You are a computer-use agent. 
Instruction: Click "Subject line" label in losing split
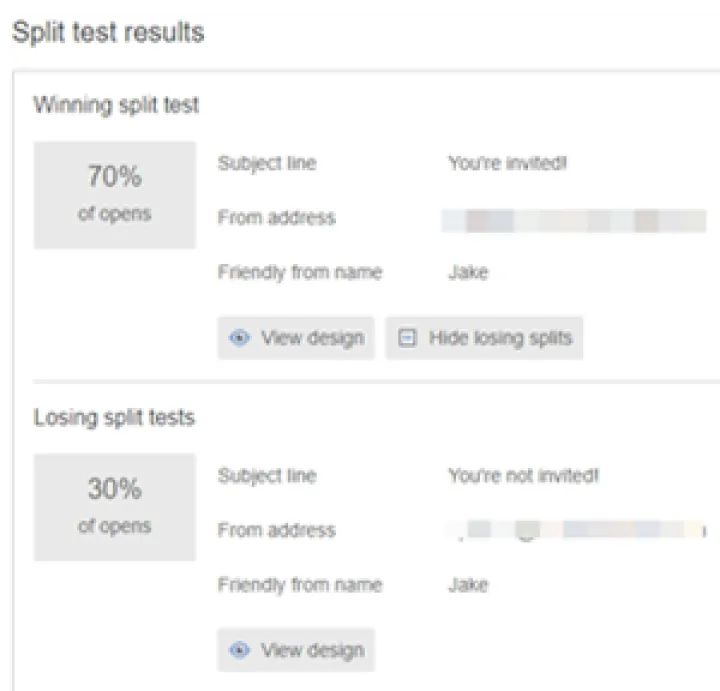pos(267,476)
